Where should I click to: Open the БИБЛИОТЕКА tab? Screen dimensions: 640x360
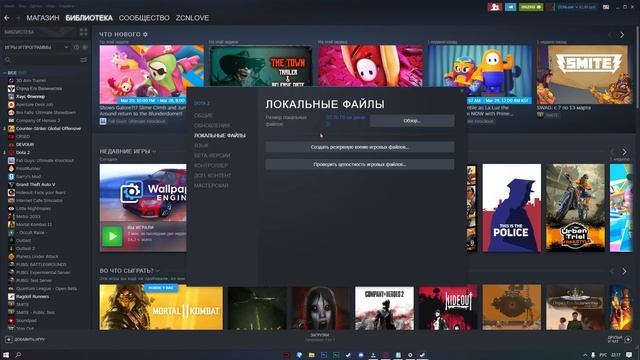point(89,18)
